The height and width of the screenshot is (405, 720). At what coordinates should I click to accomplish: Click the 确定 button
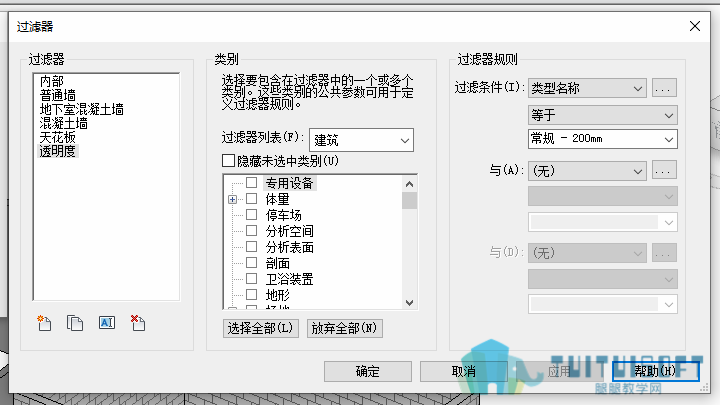click(368, 371)
